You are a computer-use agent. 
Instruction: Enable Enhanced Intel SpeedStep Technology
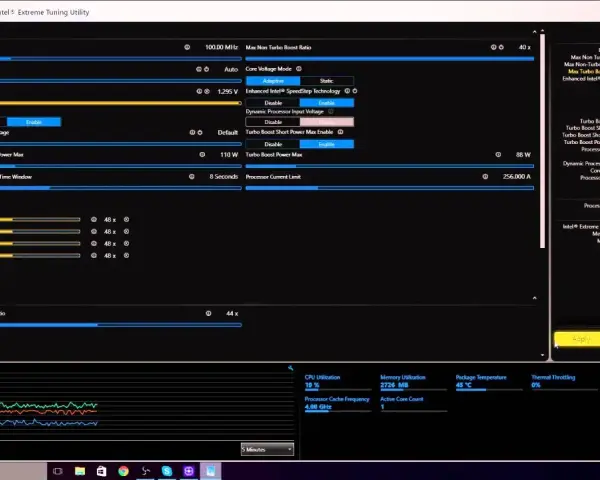(327, 103)
